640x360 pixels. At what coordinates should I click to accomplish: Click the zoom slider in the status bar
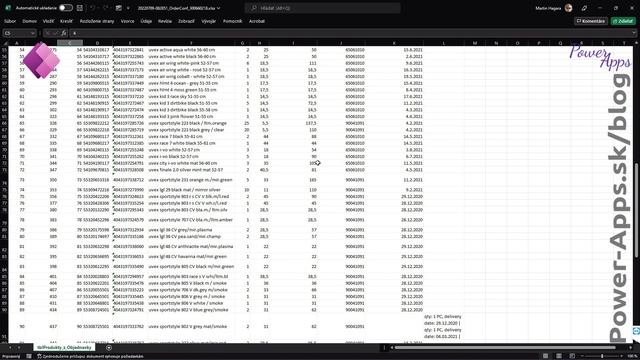point(602,356)
